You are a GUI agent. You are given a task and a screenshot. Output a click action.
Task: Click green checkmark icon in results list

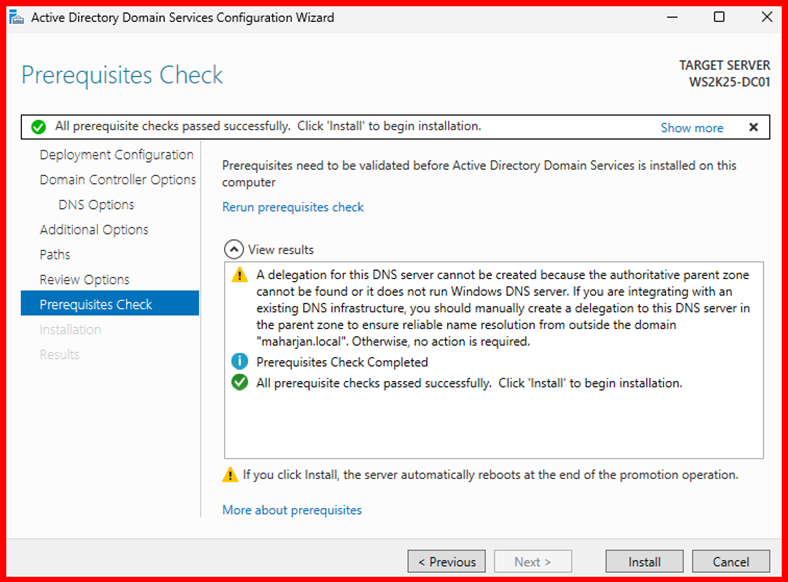(239, 383)
